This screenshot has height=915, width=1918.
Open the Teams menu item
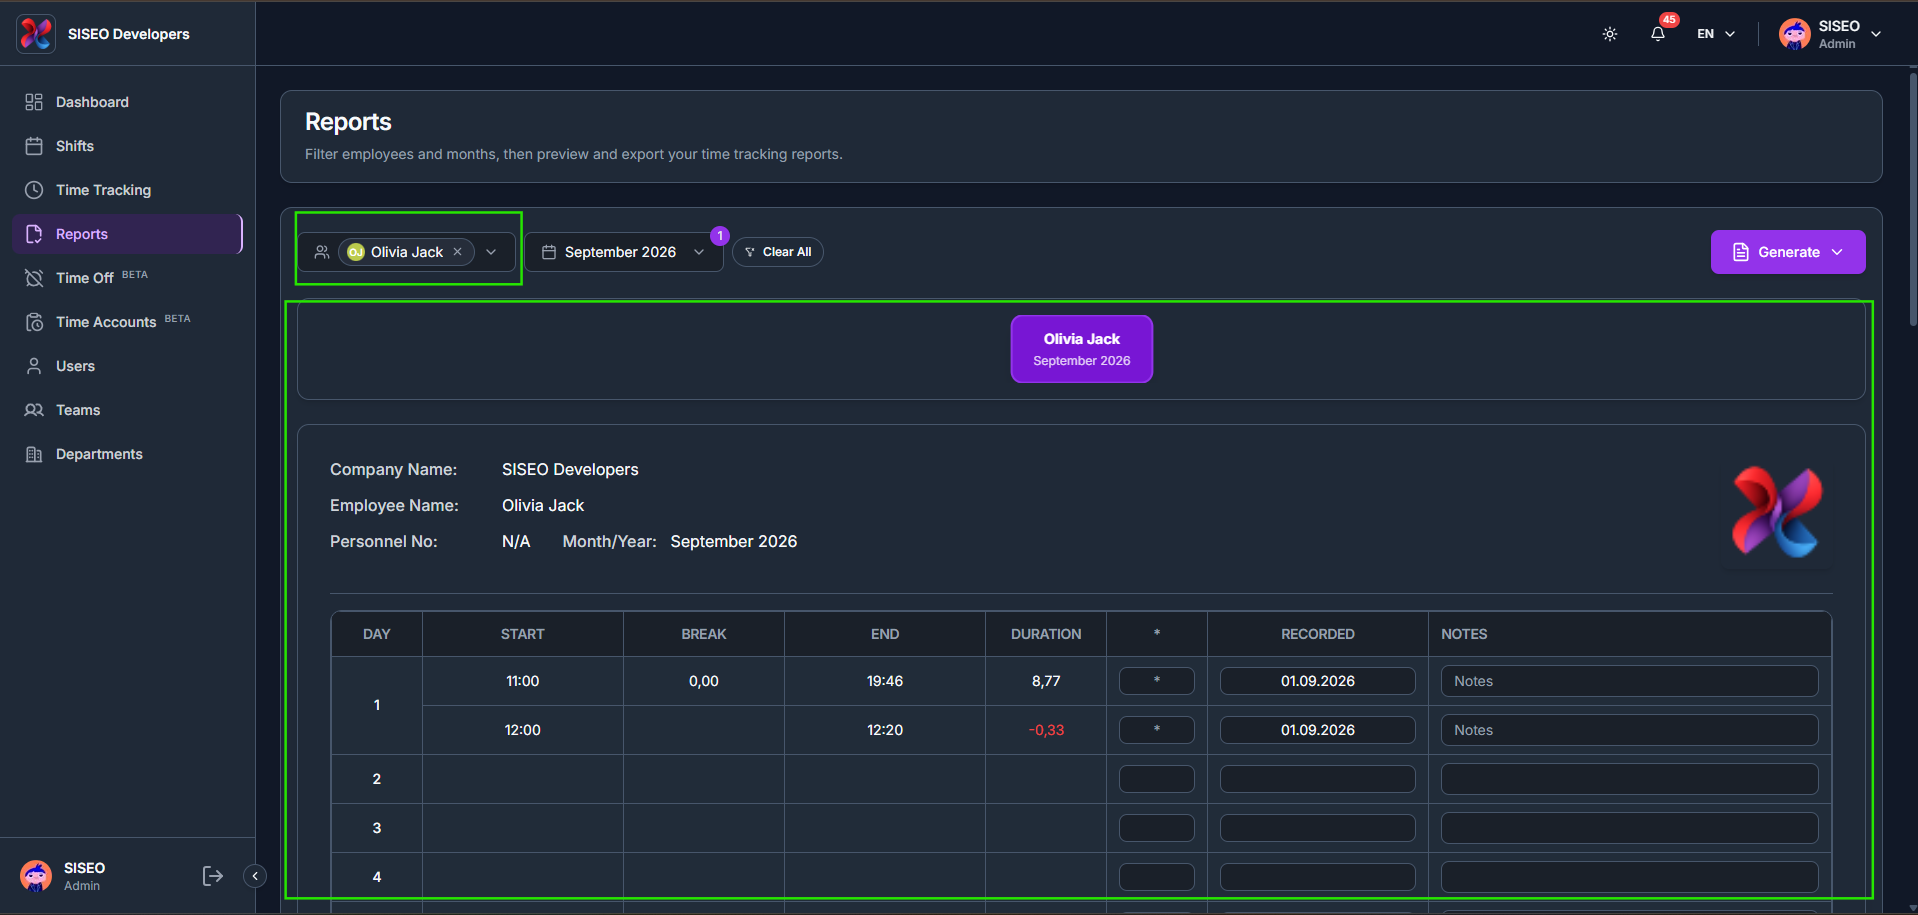(x=128, y=410)
